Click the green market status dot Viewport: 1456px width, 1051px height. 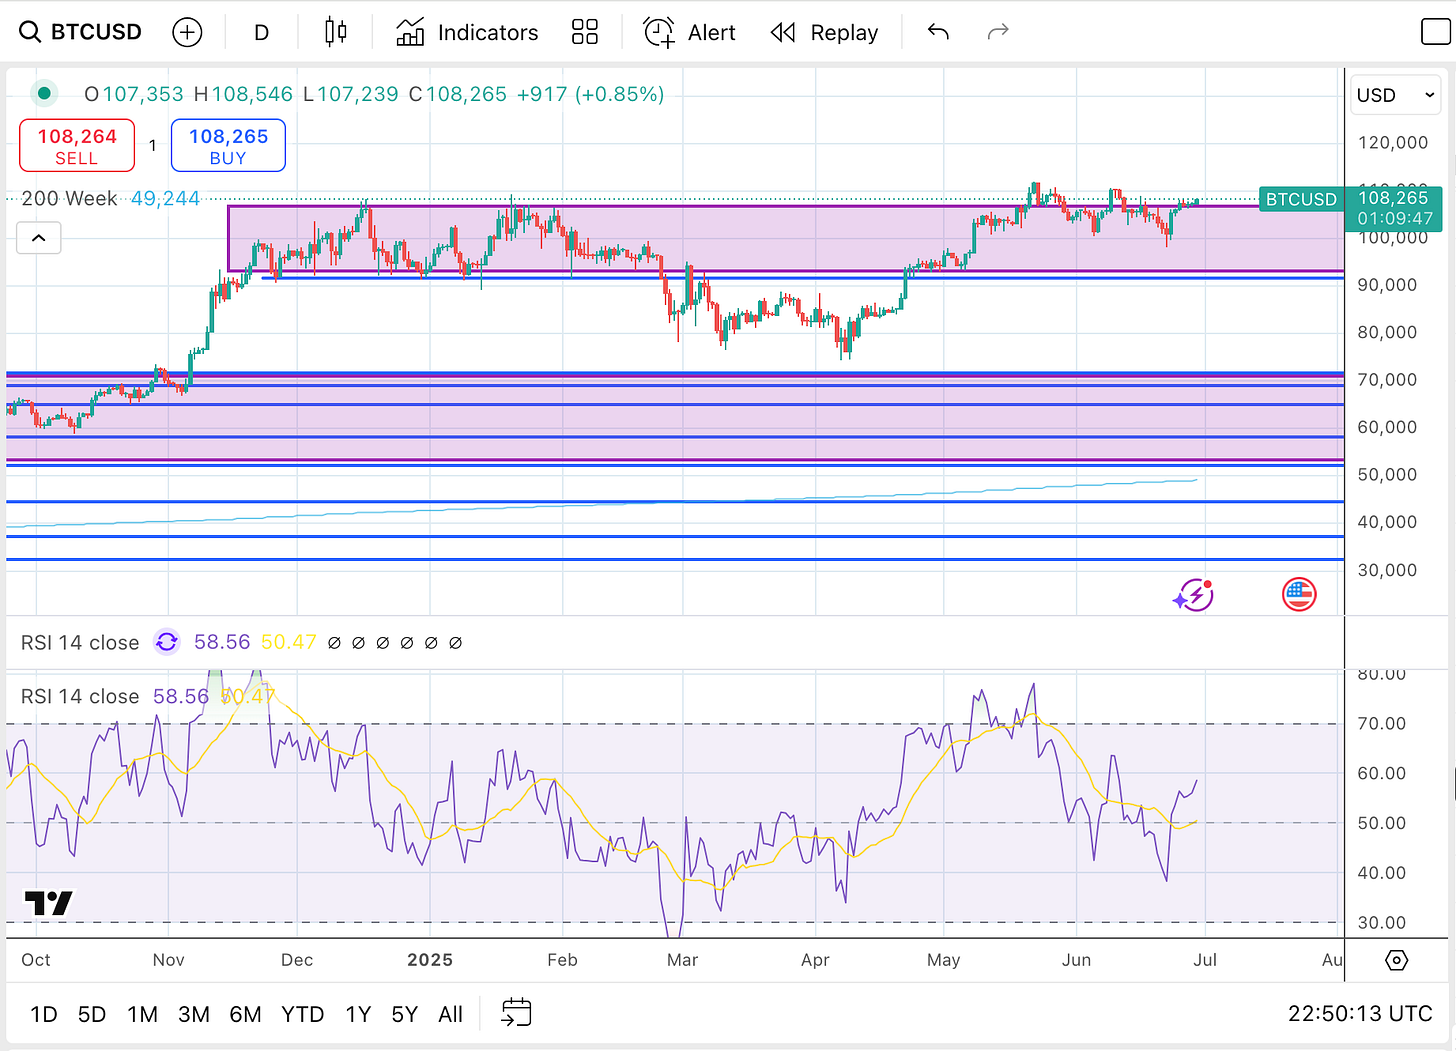coord(43,94)
